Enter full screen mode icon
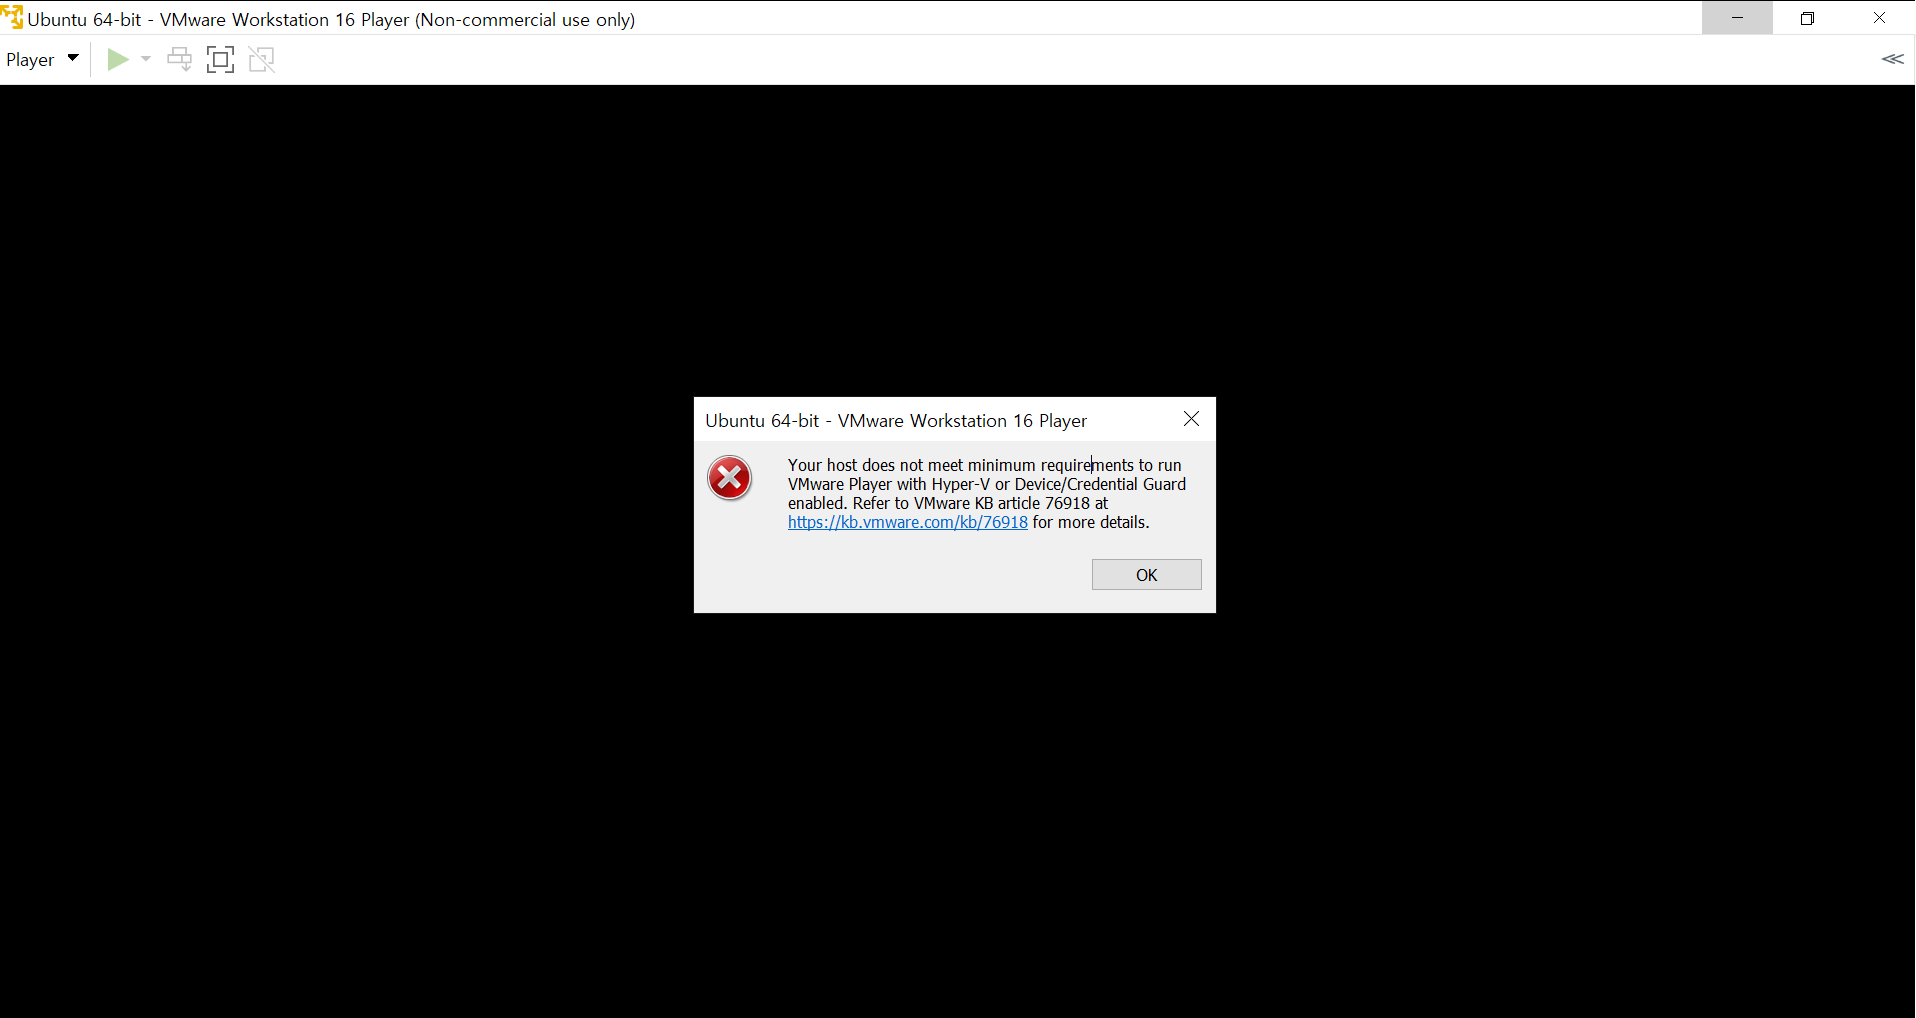Viewport: 1916px width, 1018px height. (220, 60)
